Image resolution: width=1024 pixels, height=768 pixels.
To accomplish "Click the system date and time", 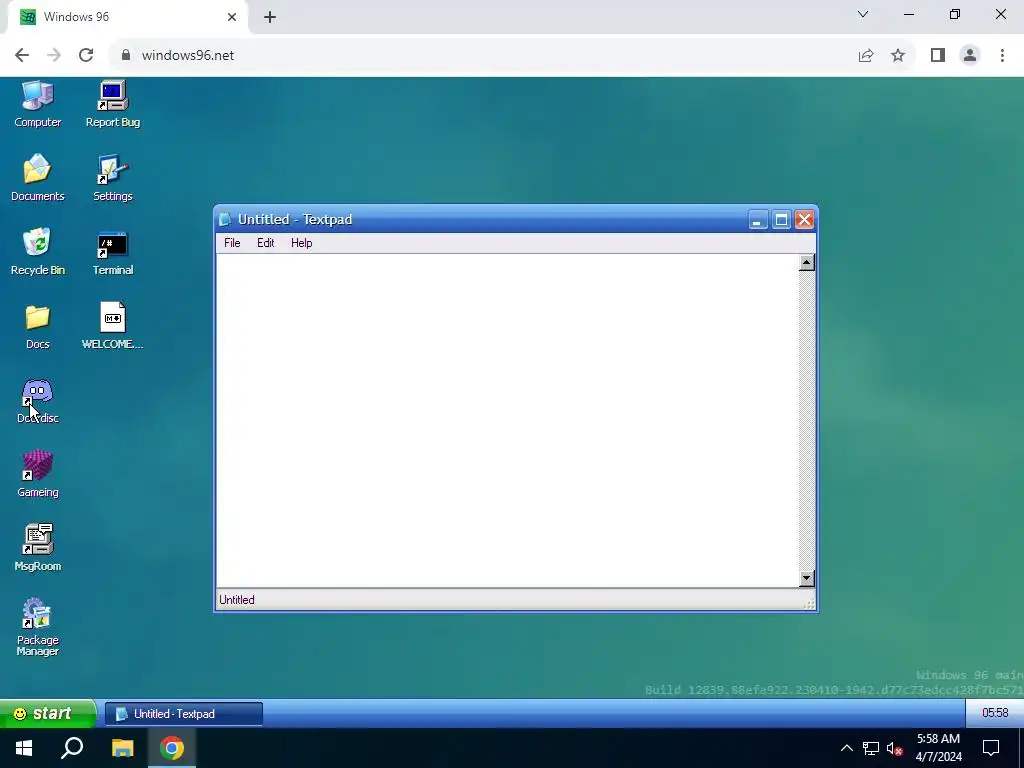I will (938, 748).
